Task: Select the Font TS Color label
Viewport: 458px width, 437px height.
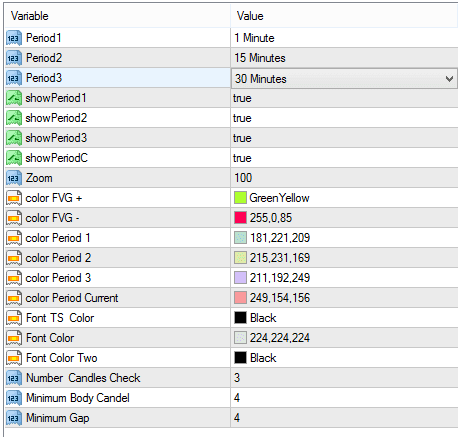Action: coord(60,318)
